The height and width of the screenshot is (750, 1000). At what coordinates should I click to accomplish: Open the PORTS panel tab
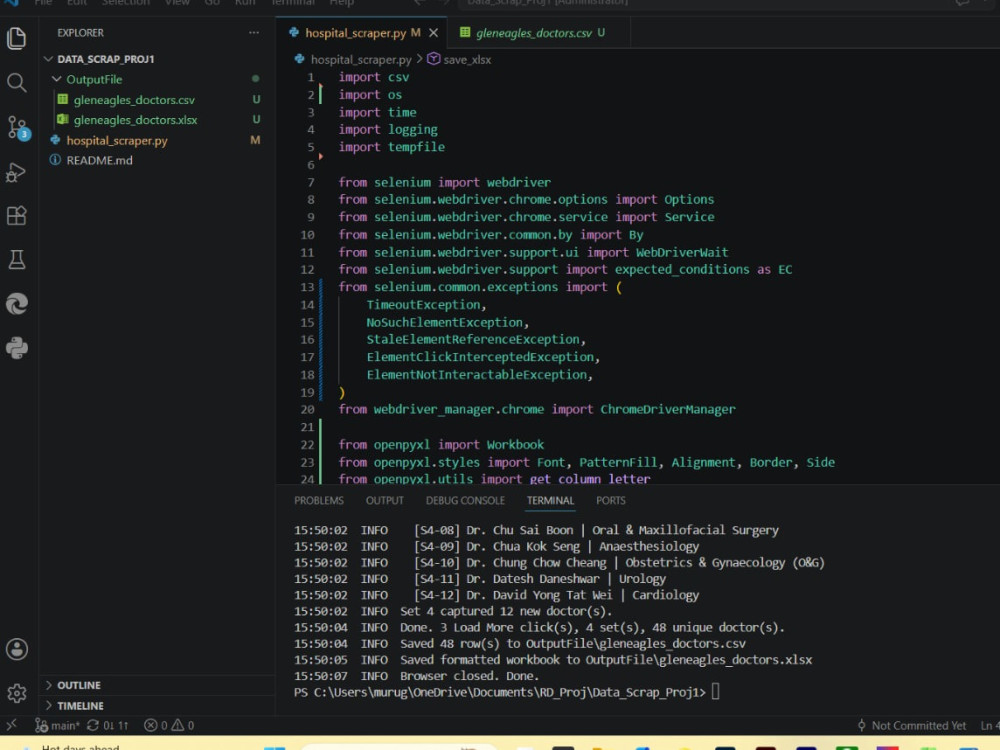(x=611, y=501)
